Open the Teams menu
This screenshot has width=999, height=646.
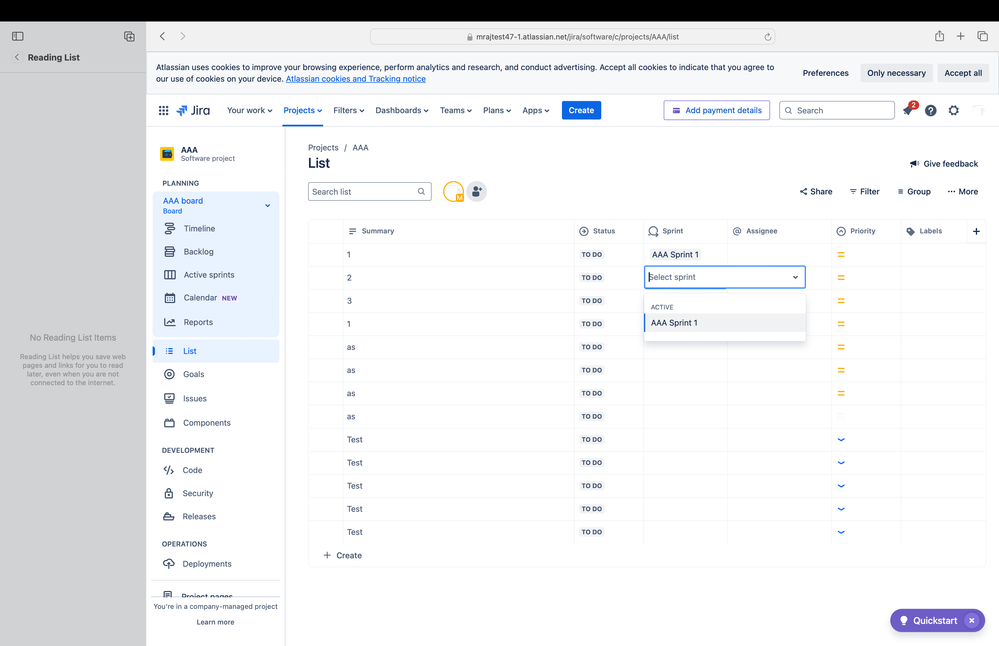[456, 110]
